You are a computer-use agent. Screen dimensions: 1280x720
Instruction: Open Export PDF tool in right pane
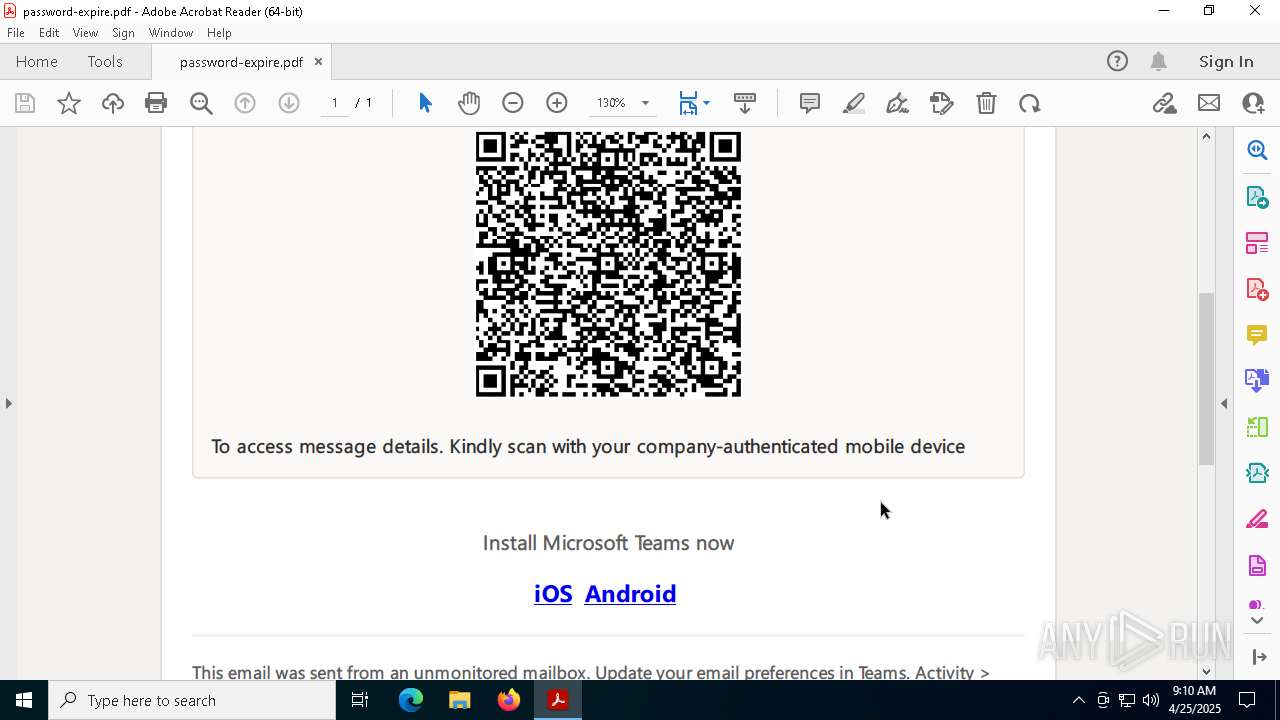[1257, 197]
